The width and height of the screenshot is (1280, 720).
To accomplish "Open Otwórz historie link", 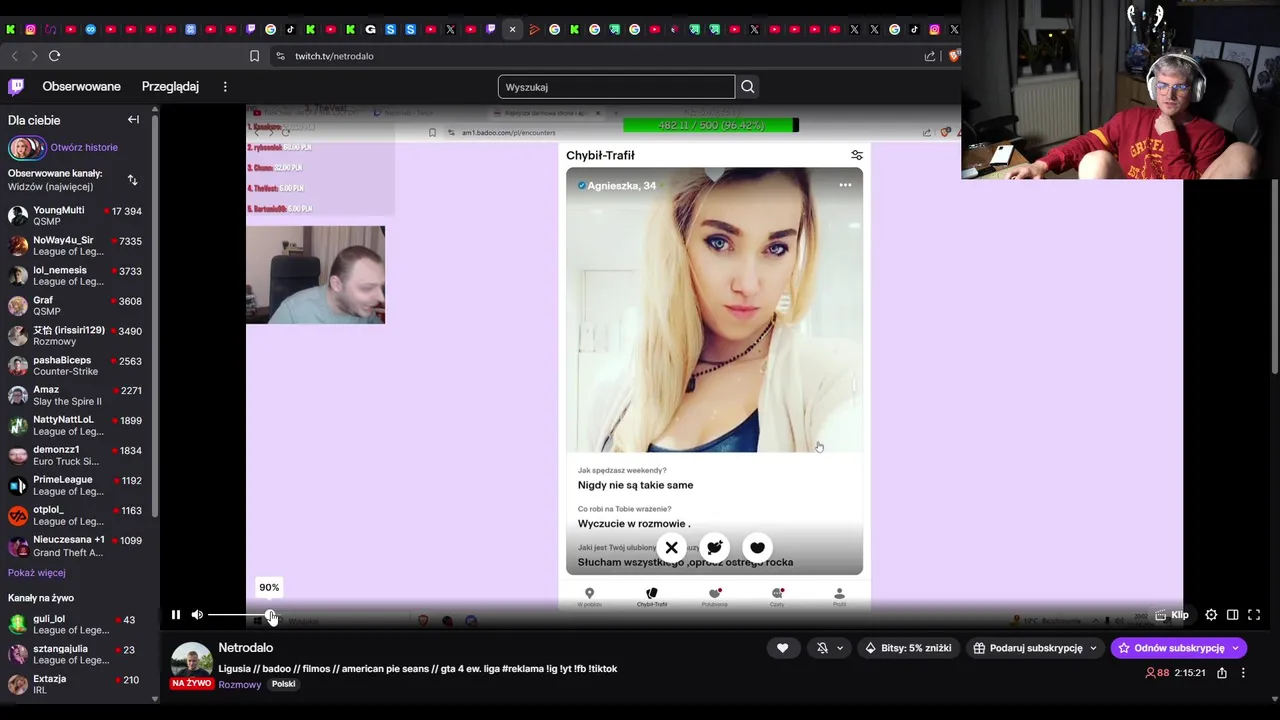I will pos(84,147).
